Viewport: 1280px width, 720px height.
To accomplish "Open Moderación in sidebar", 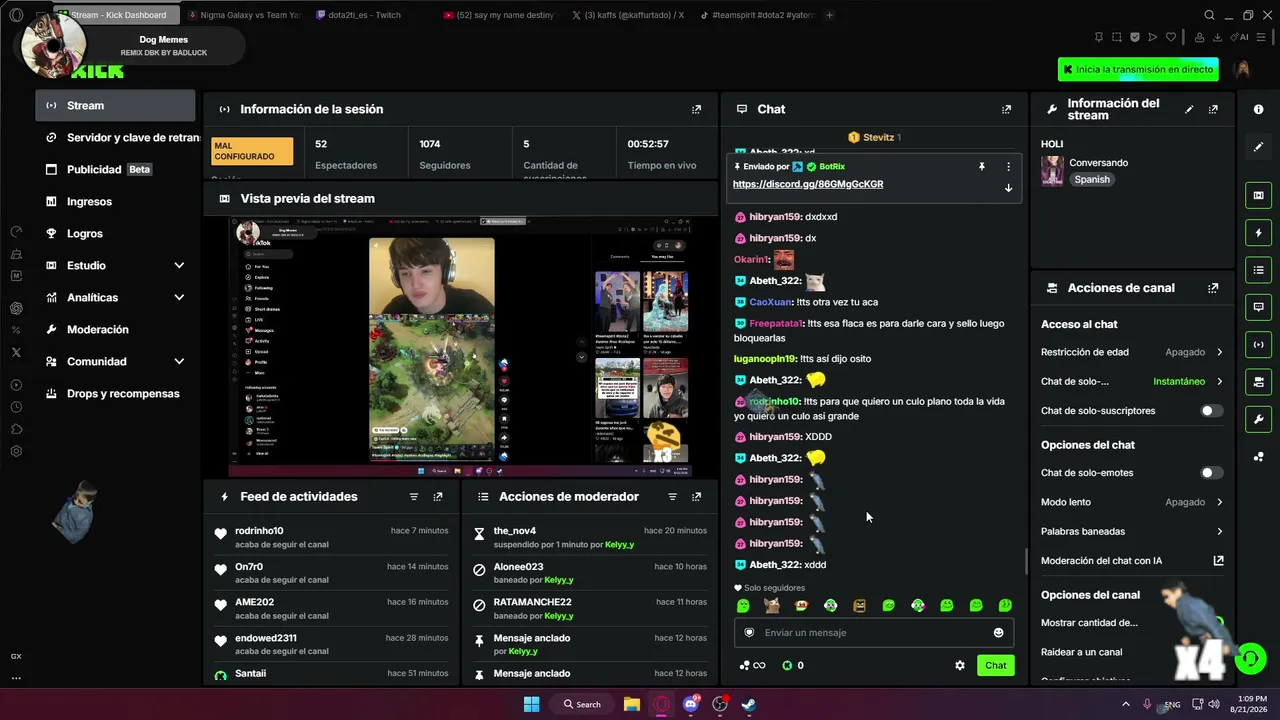I will point(116,329).
